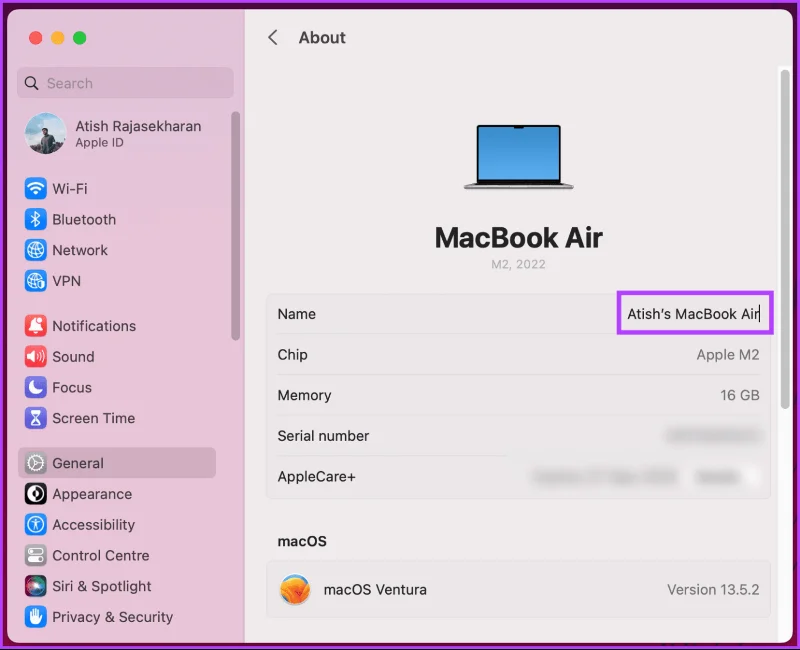Click the M2, 2022 model subtitle
The width and height of the screenshot is (800, 650).
pyautogui.click(x=518, y=264)
